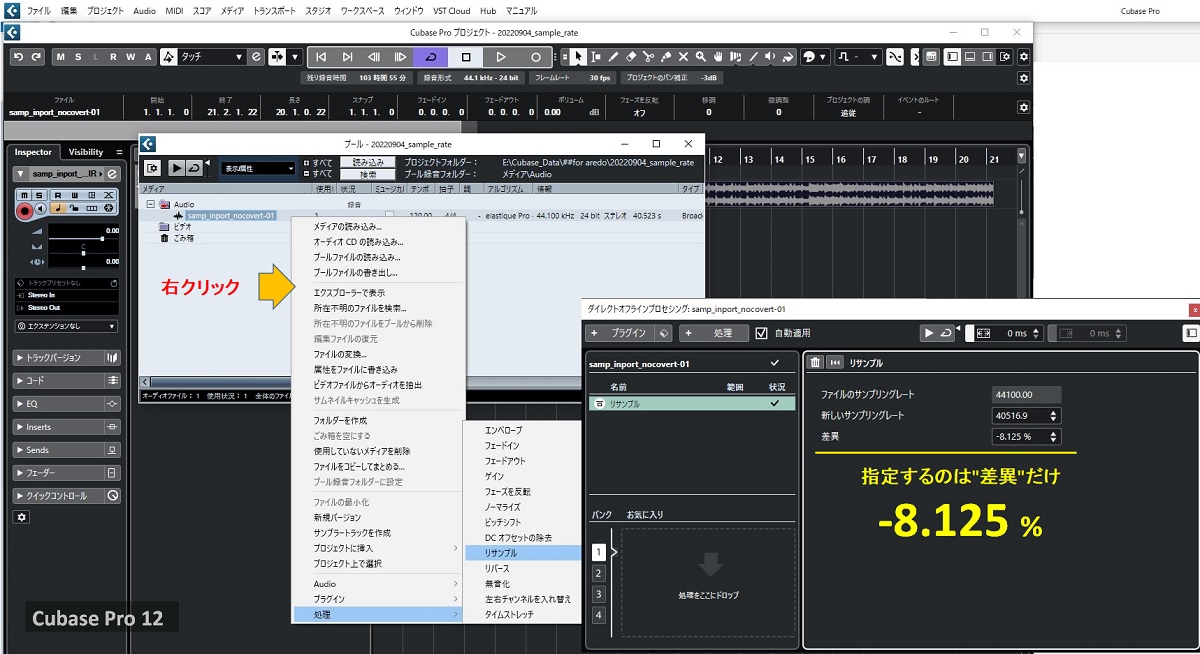
Task: Open the お気に入り favorites tab
Action: [x=644, y=514]
